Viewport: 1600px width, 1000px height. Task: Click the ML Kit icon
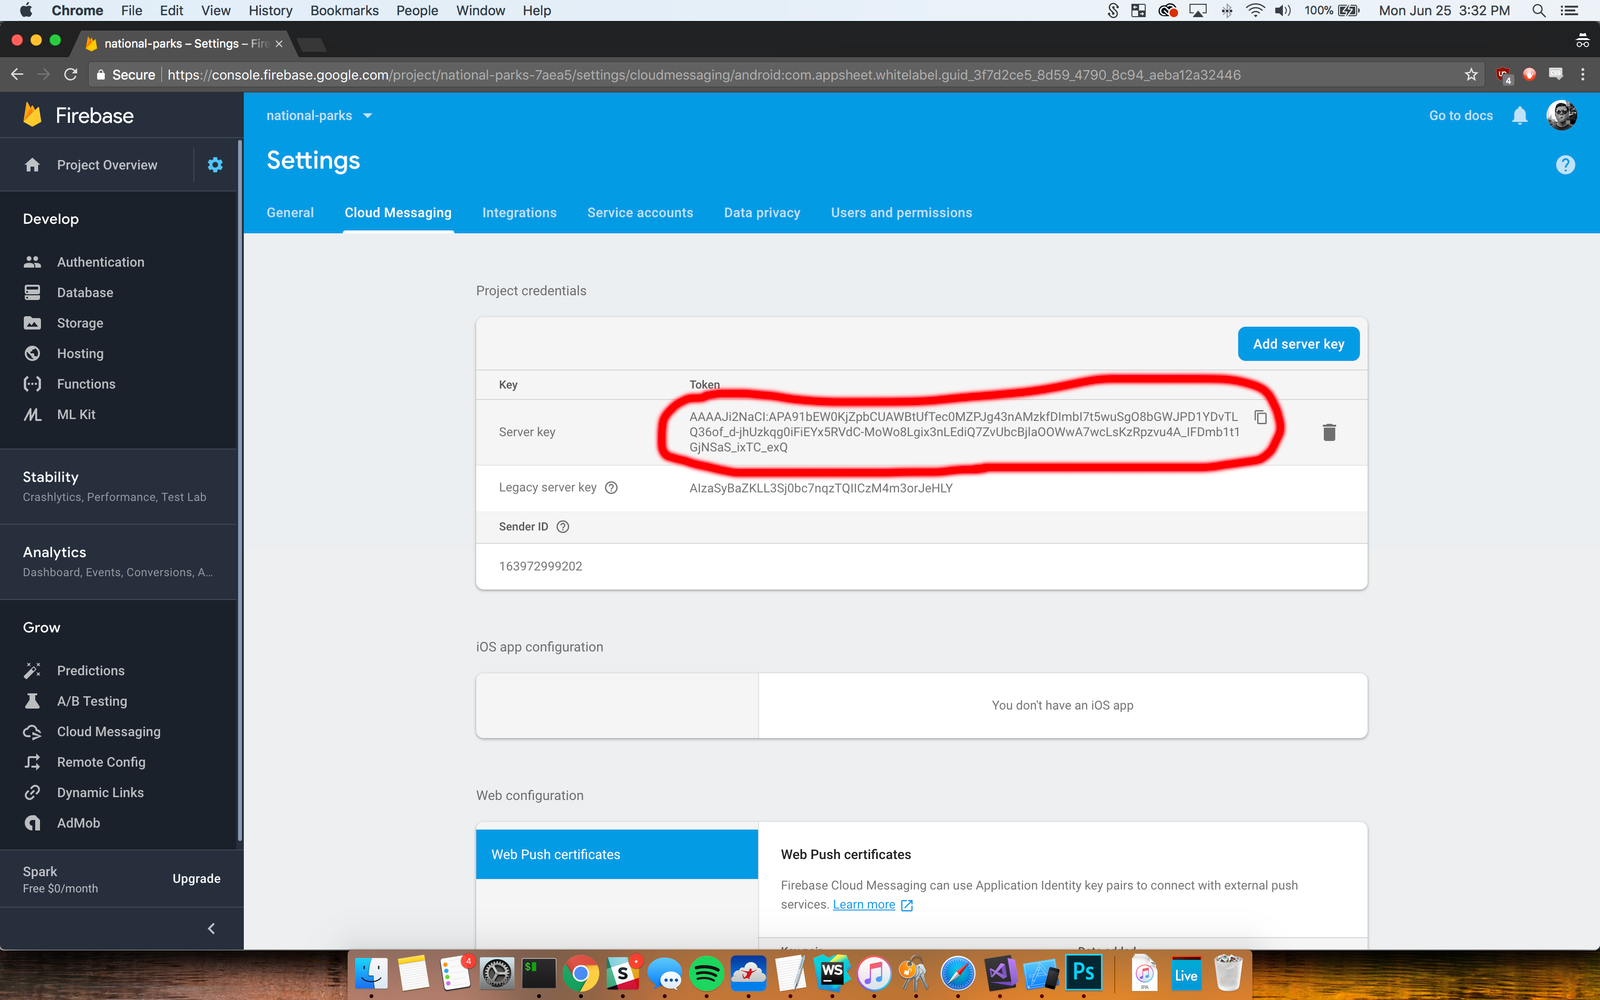33,414
